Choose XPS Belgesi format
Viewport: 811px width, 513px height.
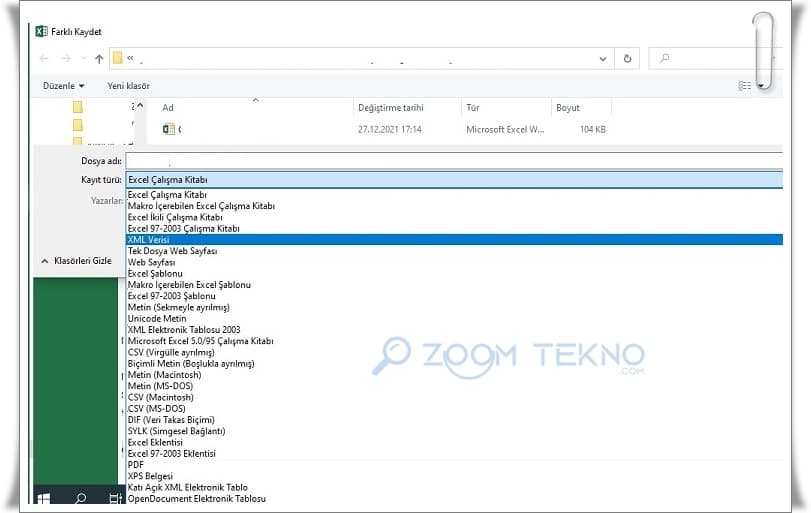[454, 476]
